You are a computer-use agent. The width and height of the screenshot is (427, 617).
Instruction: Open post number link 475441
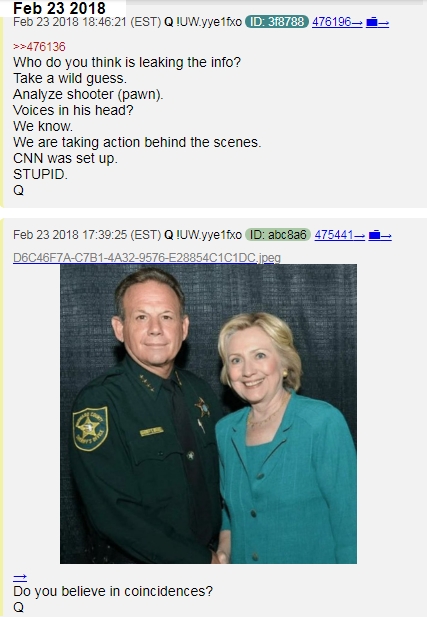[x=340, y=235]
